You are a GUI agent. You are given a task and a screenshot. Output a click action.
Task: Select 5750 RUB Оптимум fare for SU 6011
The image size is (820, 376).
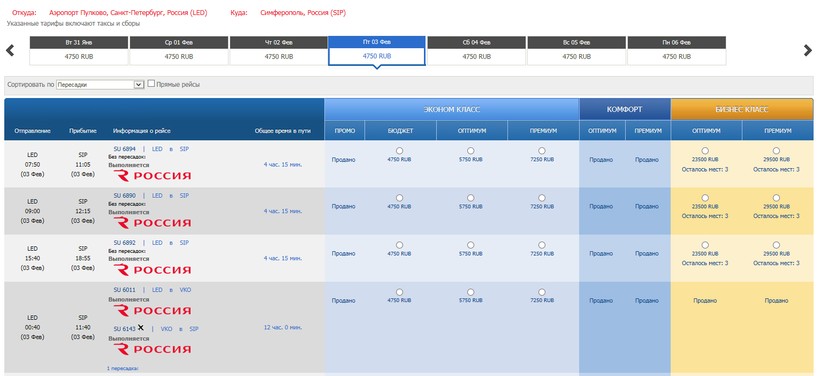click(471, 292)
